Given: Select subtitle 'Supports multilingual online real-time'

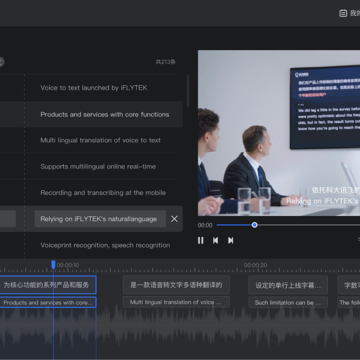Looking at the screenshot, I should click(98, 166).
